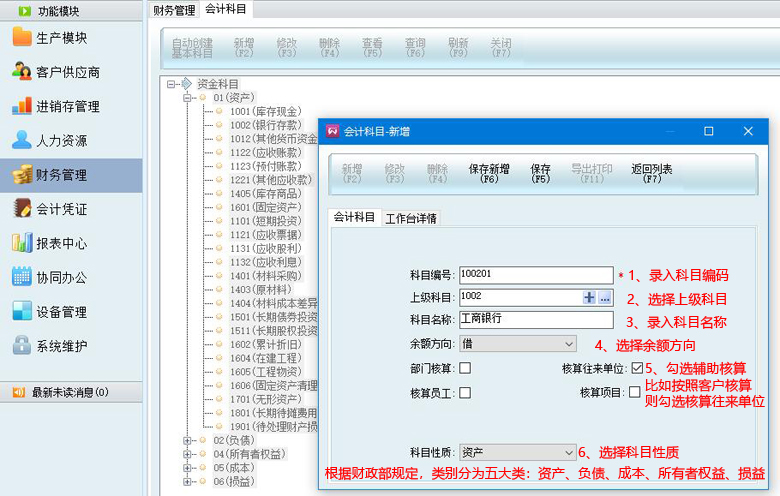Click the 返回列表(F7) button
The height and width of the screenshot is (496, 780).
coord(651,173)
